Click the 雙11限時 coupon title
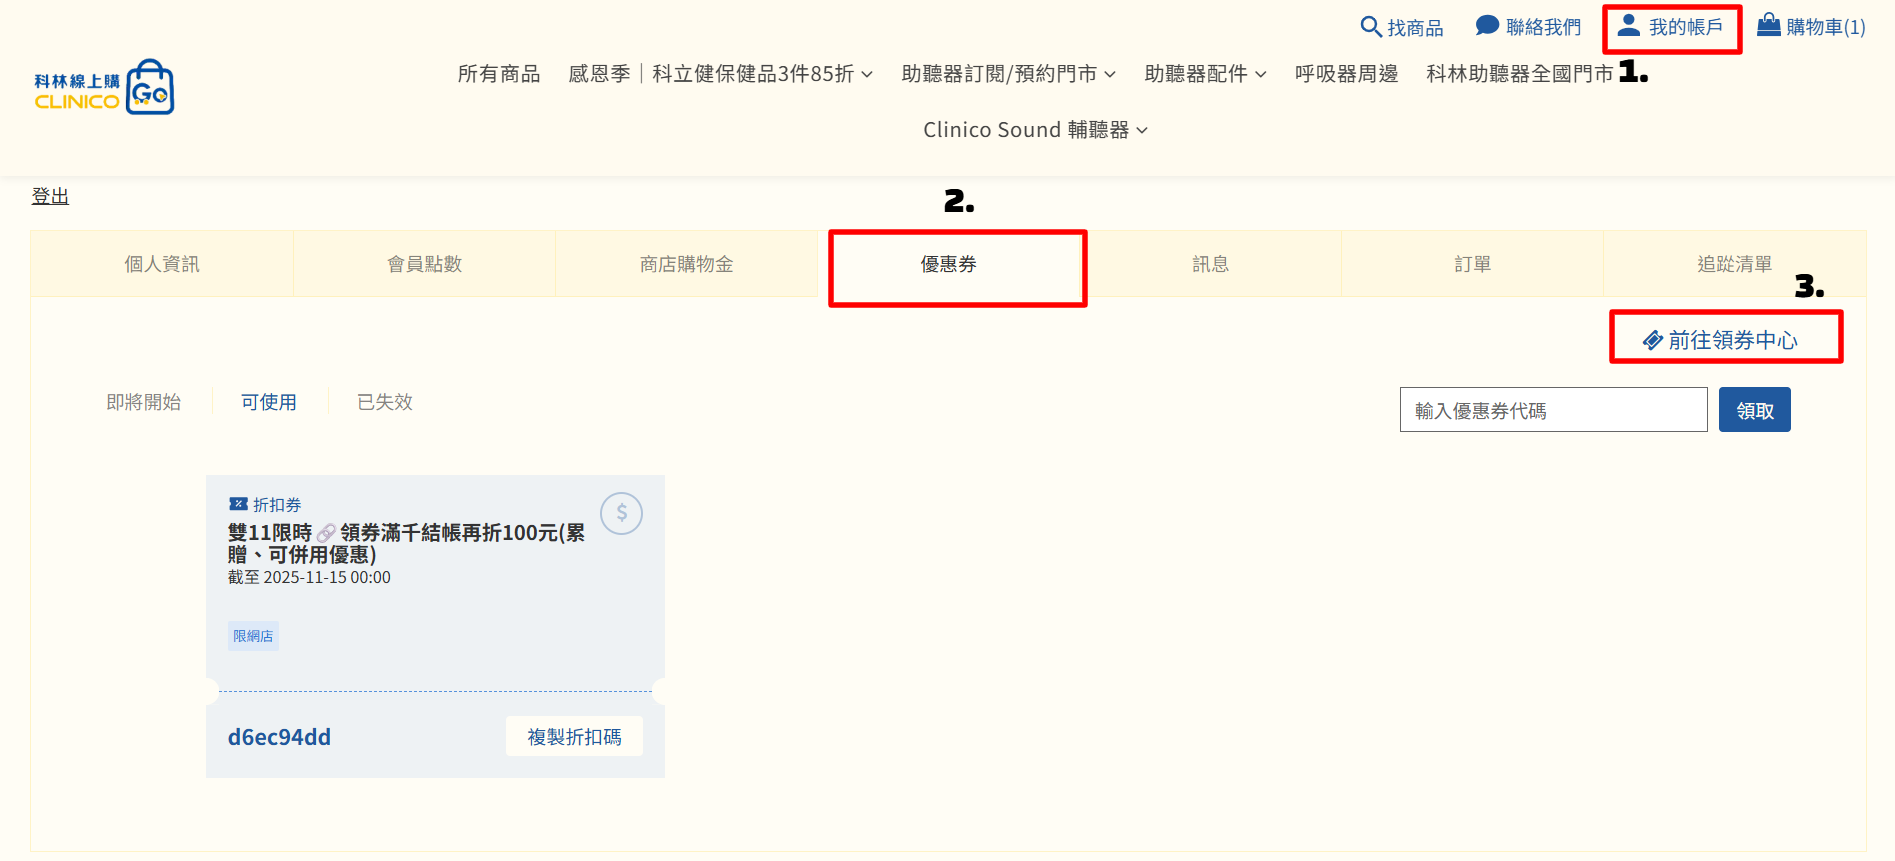 pyautogui.click(x=406, y=544)
